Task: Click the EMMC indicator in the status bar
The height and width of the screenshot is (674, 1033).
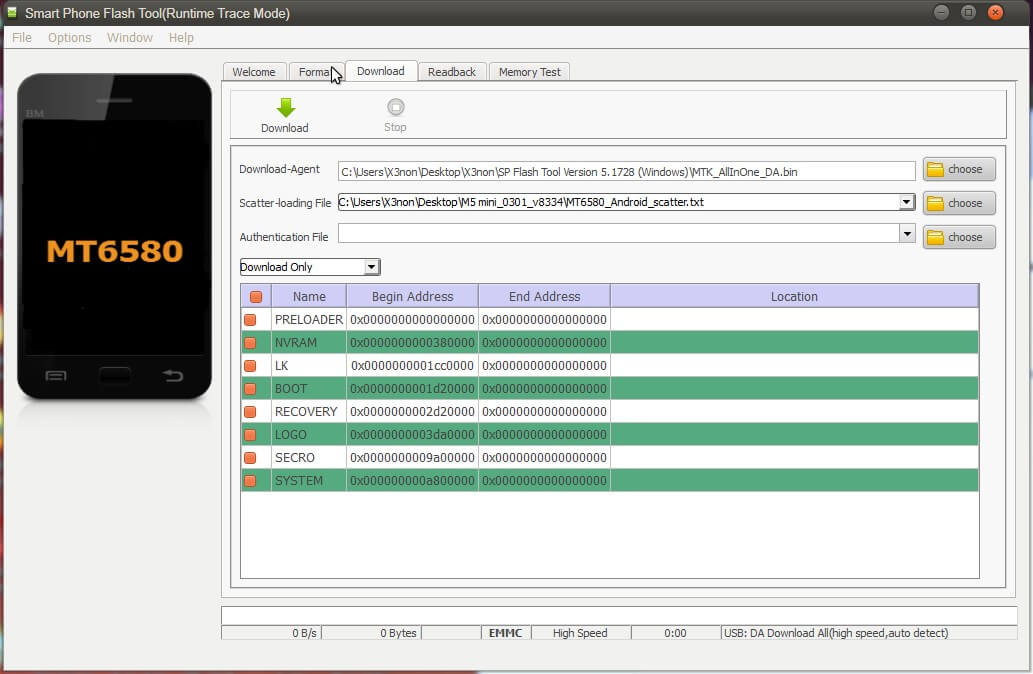Action: click(505, 632)
